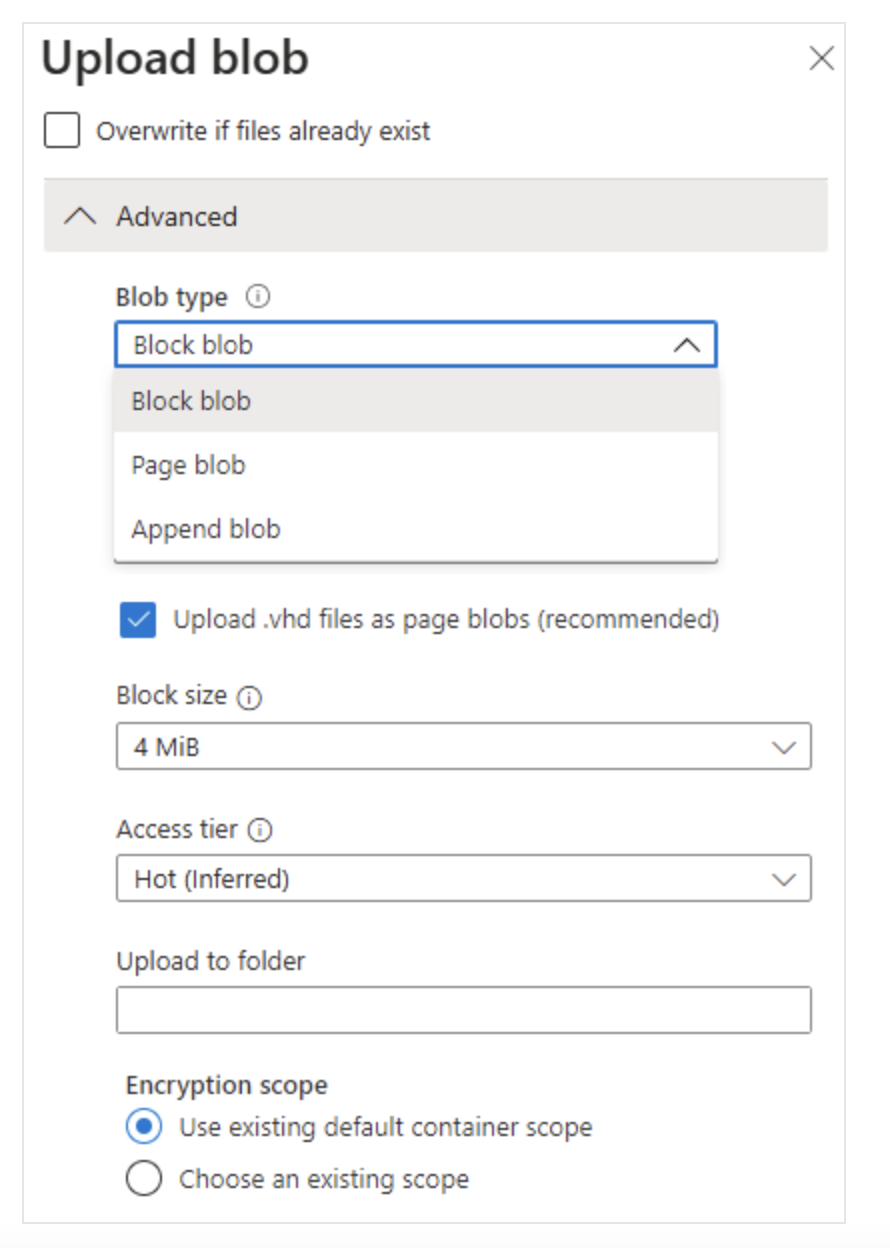Viewport: 890px width, 1248px height.
Task: Click the Access tier info icon
Action: 261,830
